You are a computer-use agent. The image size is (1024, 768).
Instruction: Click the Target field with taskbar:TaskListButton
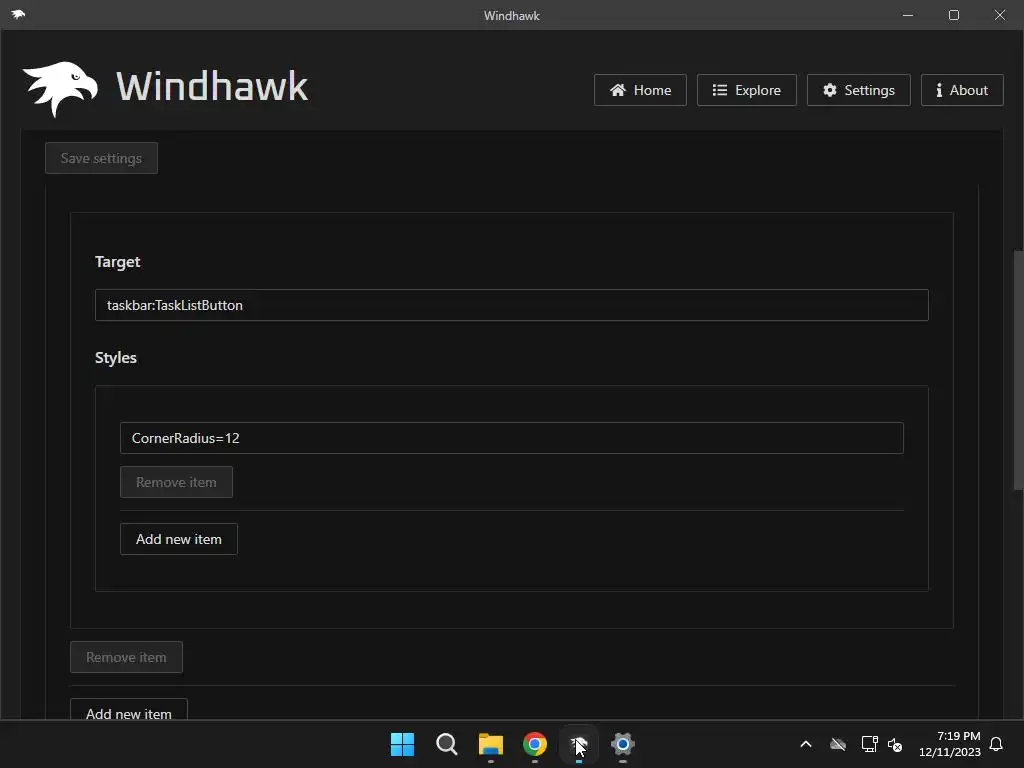511,305
